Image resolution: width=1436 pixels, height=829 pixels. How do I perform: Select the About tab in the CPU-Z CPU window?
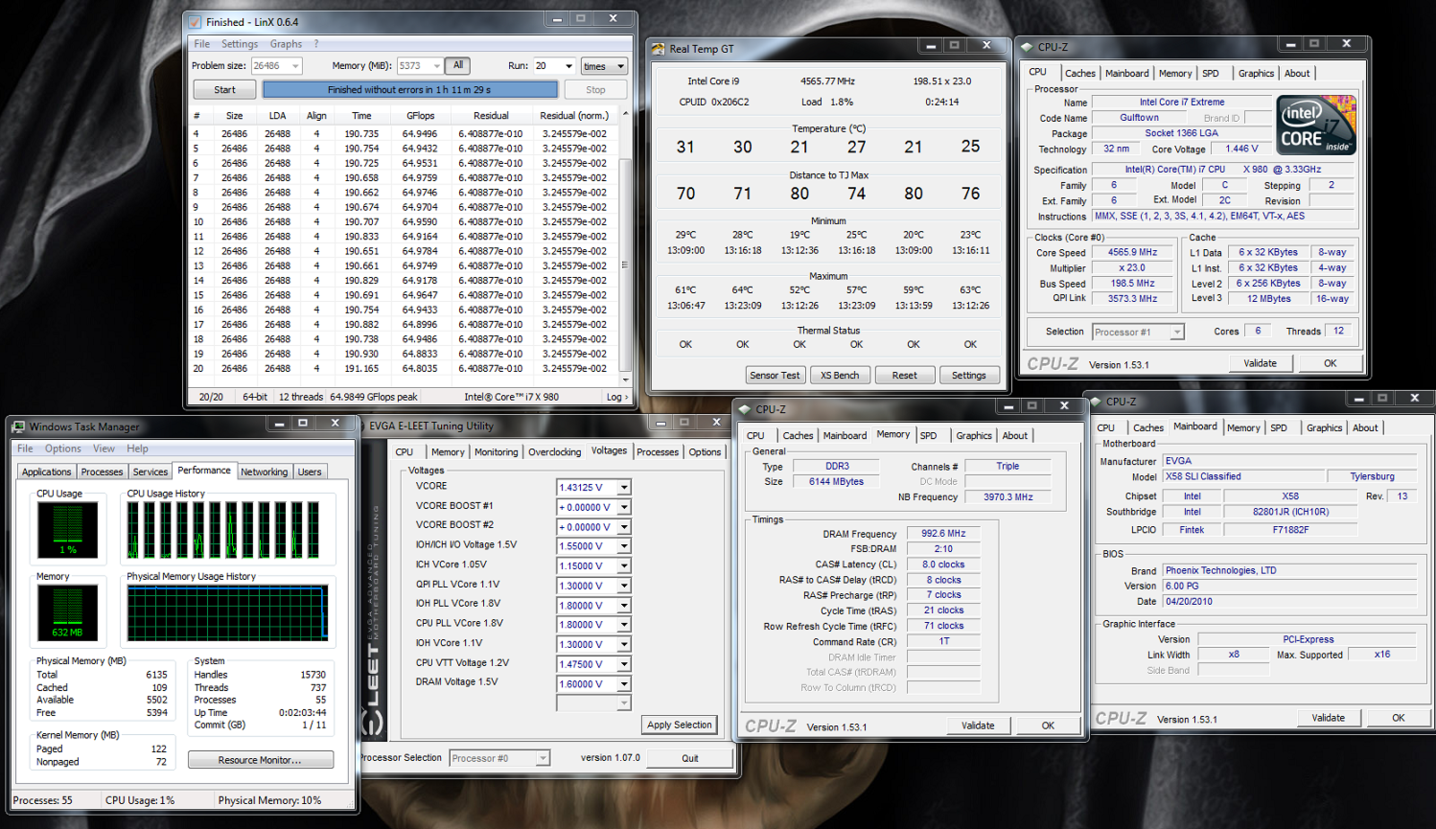pos(1297,73)
